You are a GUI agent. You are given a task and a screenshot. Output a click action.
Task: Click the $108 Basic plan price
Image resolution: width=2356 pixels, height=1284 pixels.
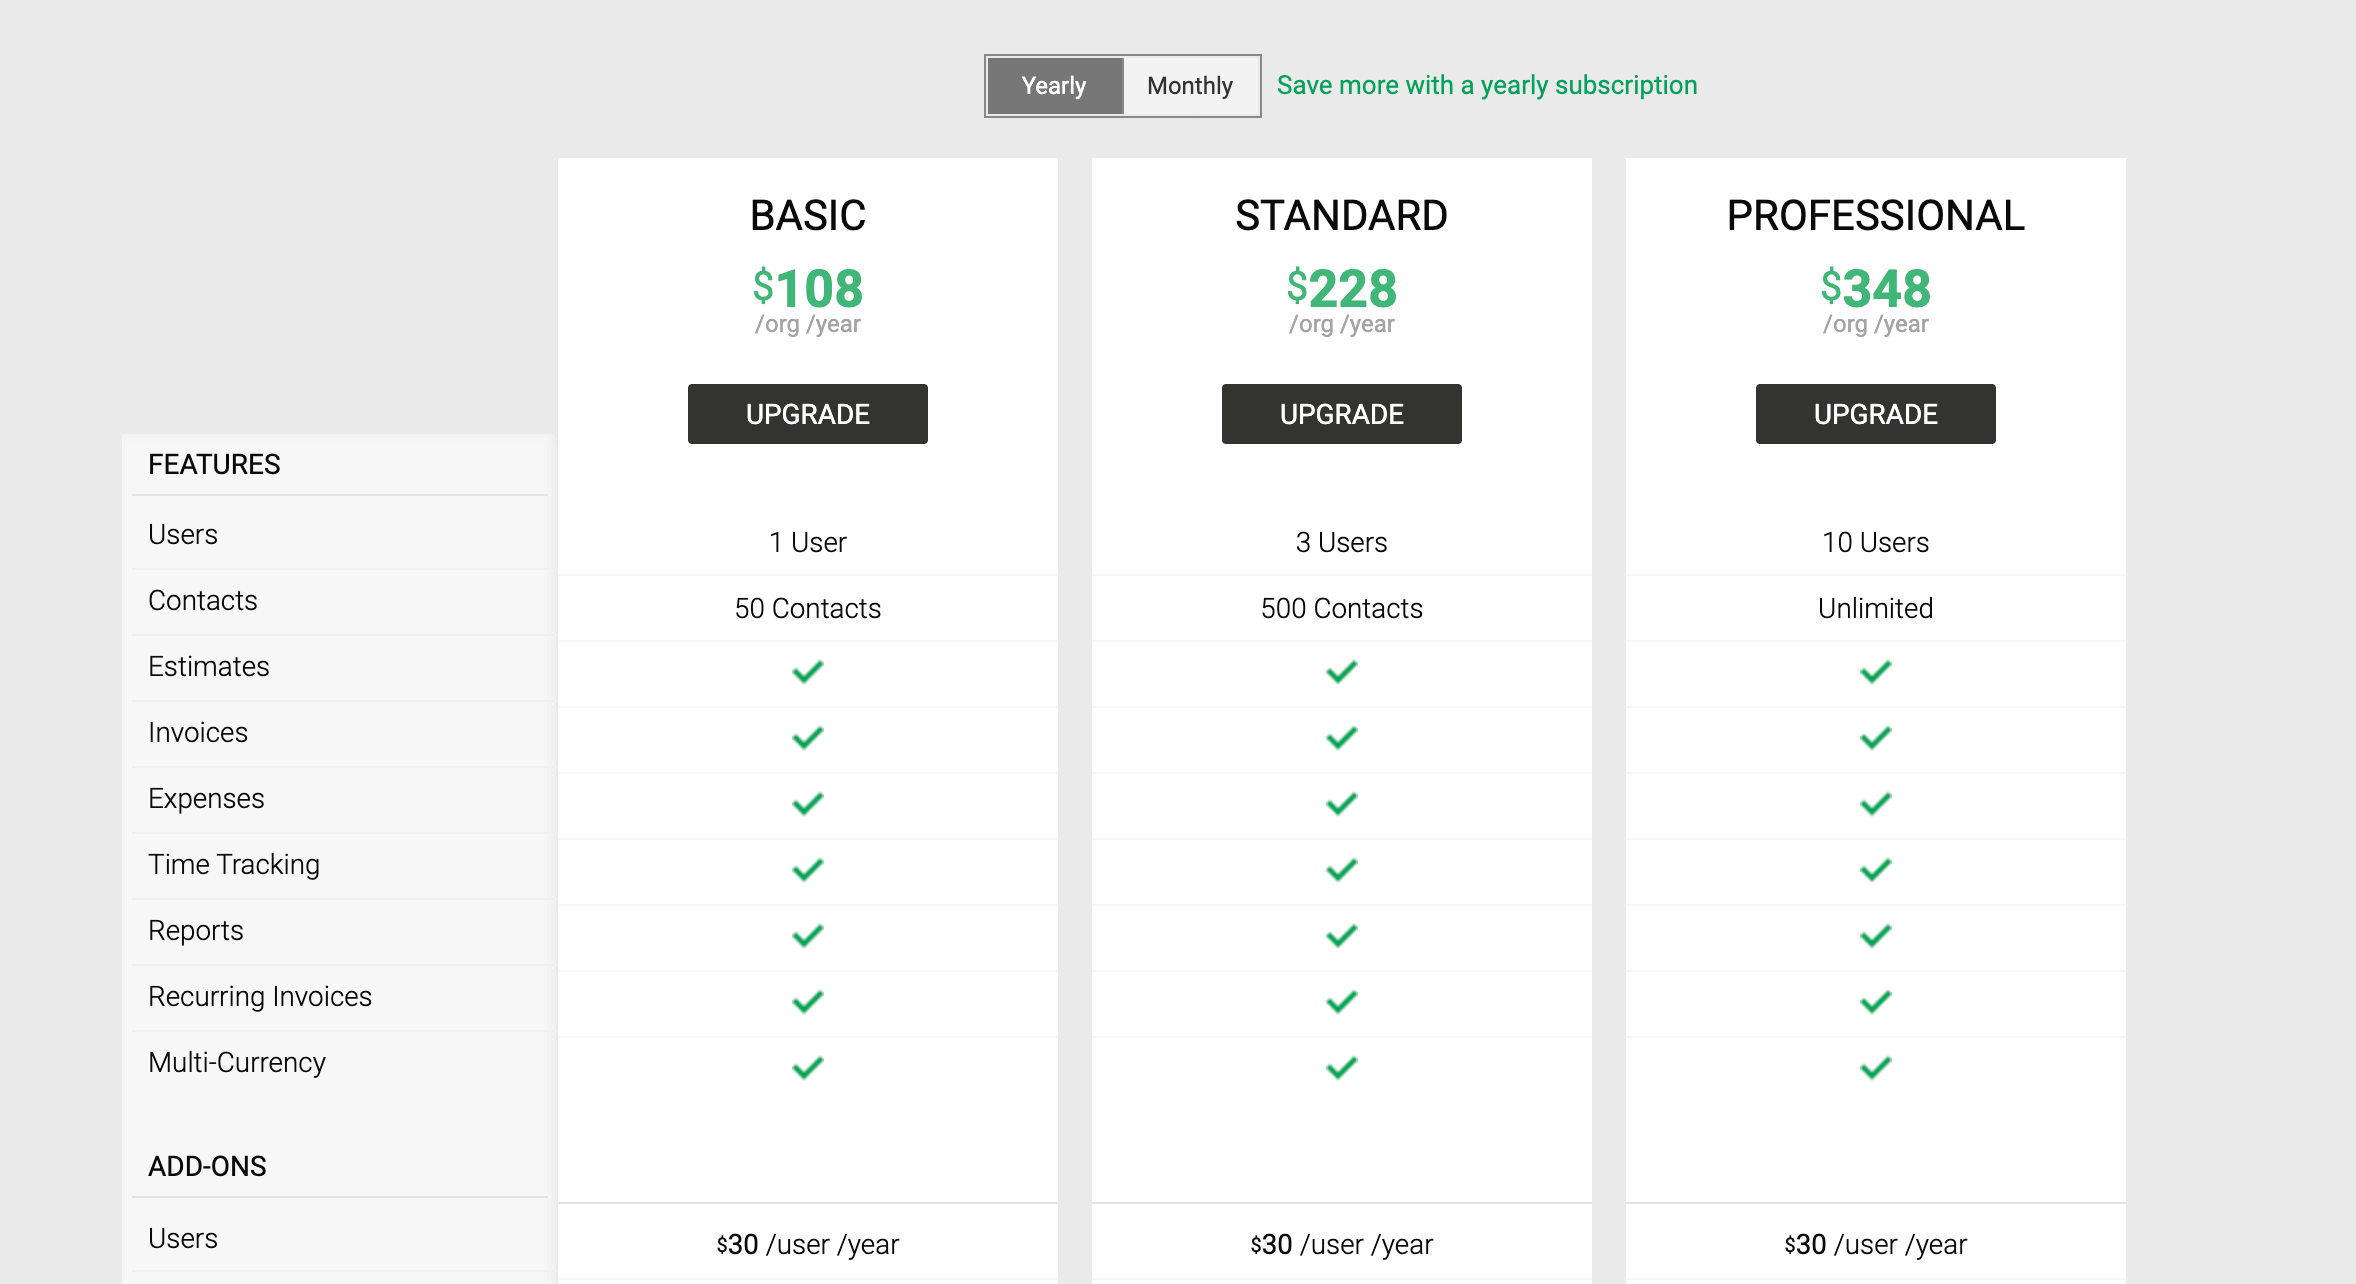807,291
